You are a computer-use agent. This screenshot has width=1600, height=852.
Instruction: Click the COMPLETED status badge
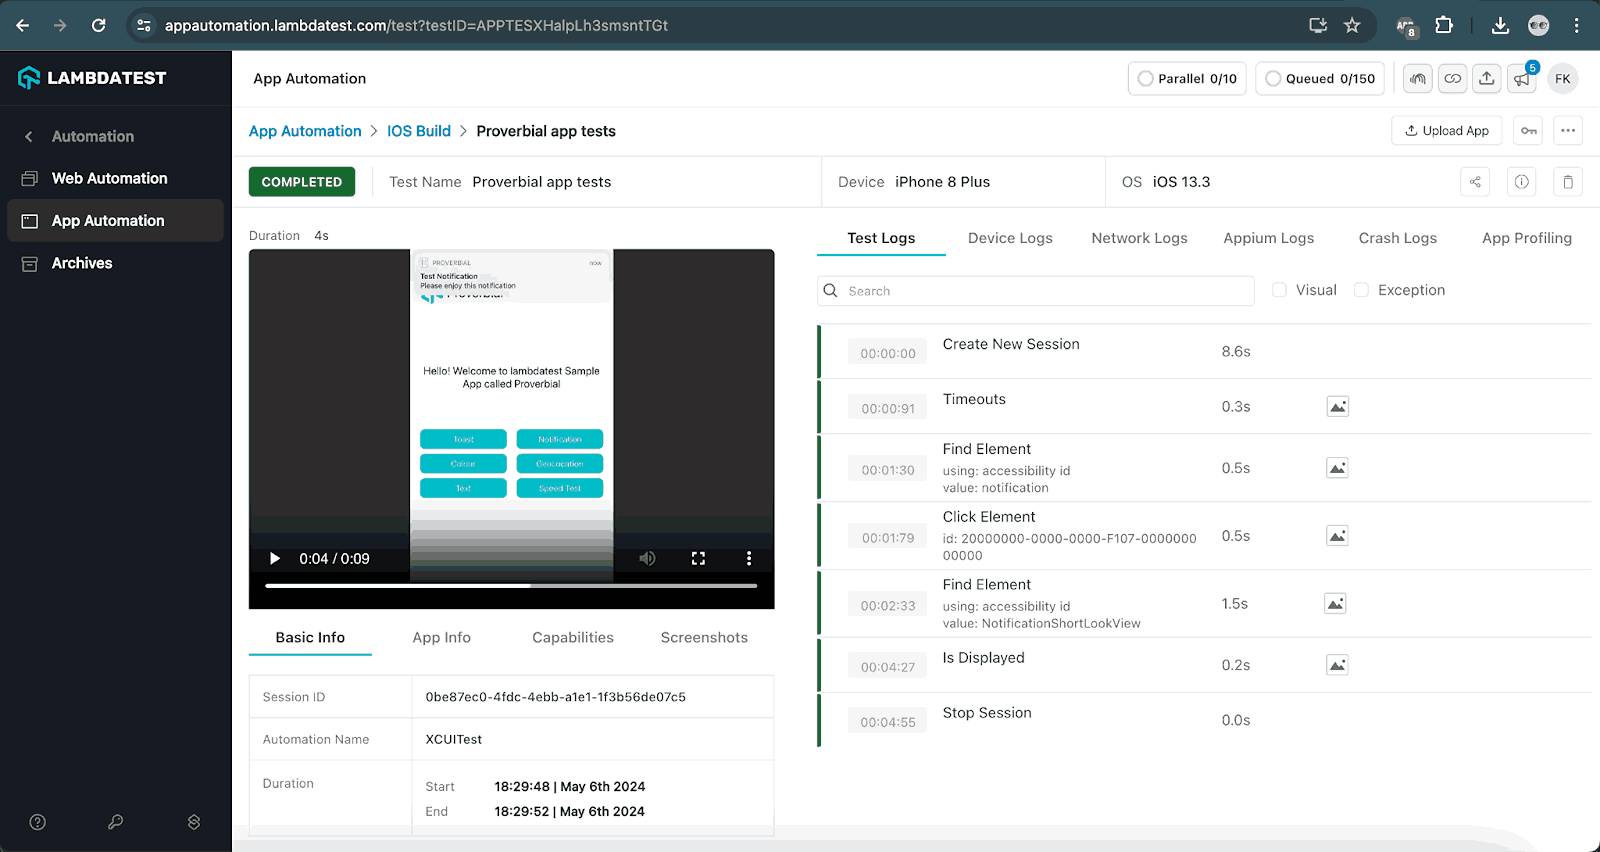(x=302, y=182)
